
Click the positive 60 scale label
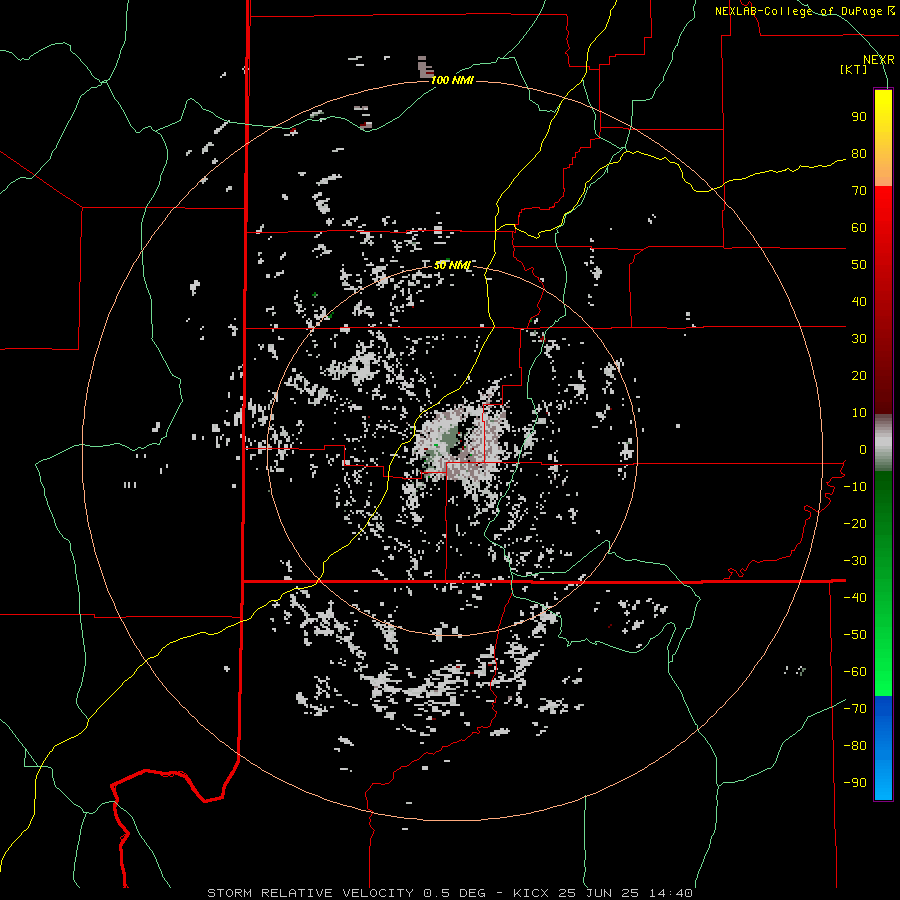click(x=859, y=228)
